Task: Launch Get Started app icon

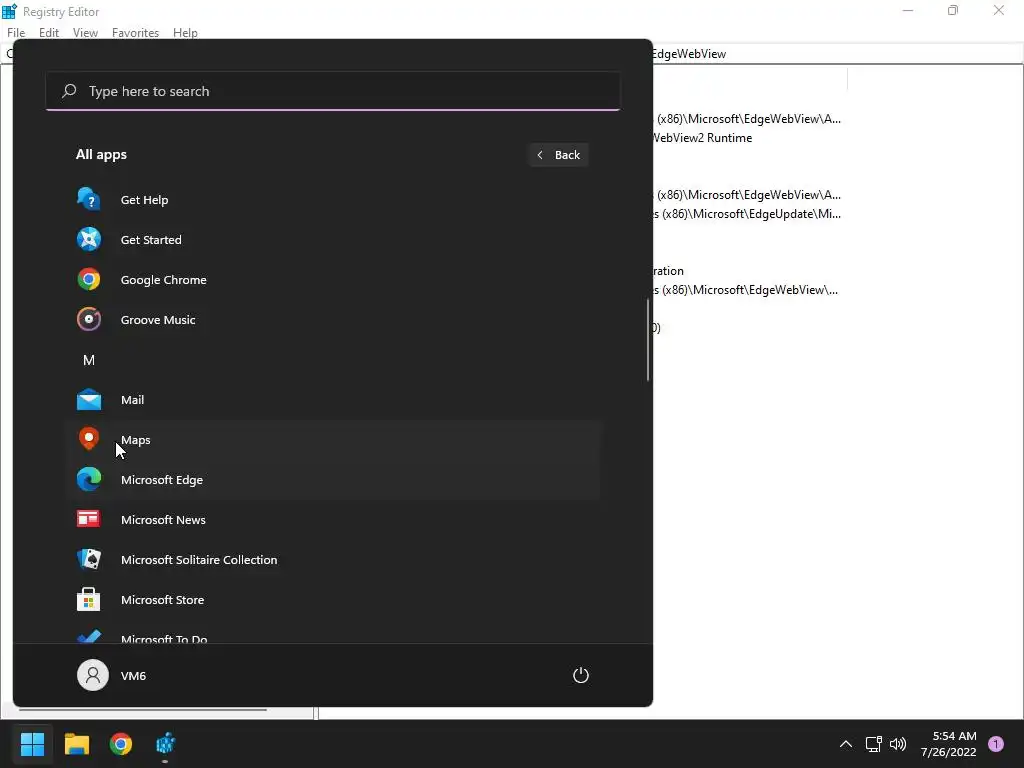Action: tap(89, 240)
